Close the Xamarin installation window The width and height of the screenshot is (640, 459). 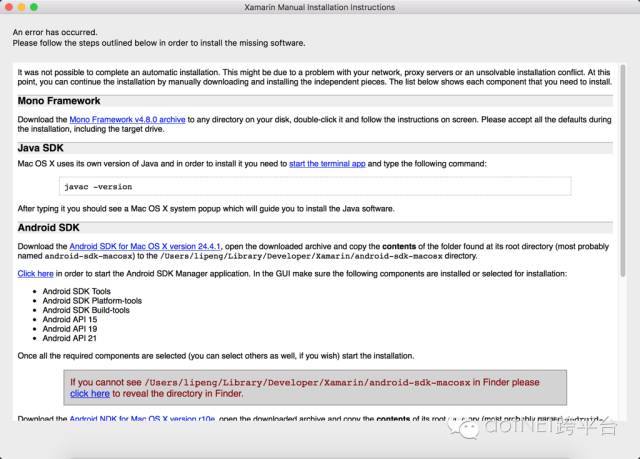pos(9,7)
